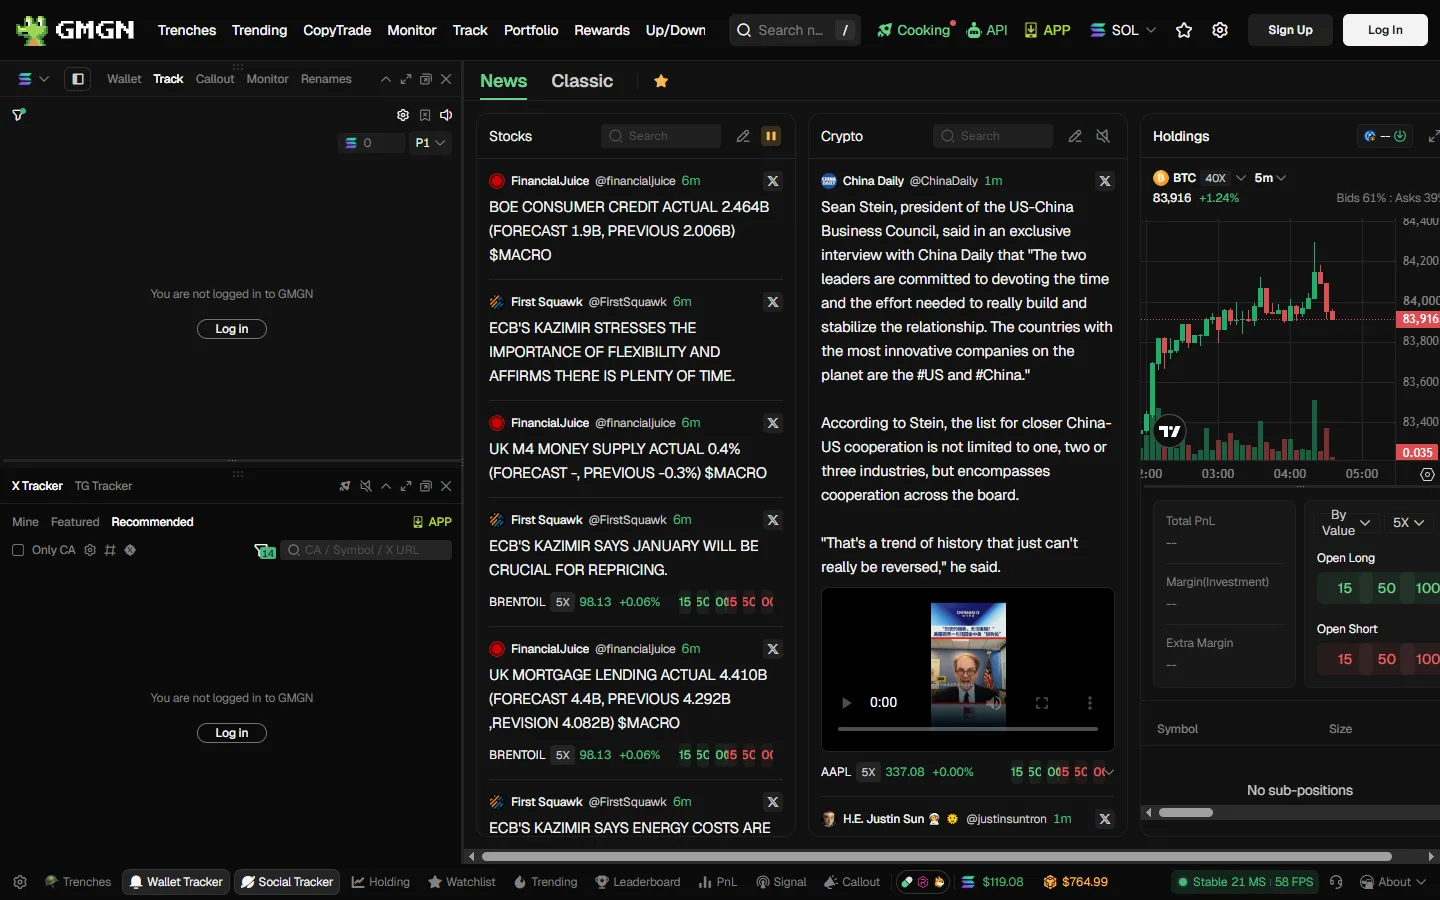
Task: Click the video progress bar
Action: tap(968, 729)
